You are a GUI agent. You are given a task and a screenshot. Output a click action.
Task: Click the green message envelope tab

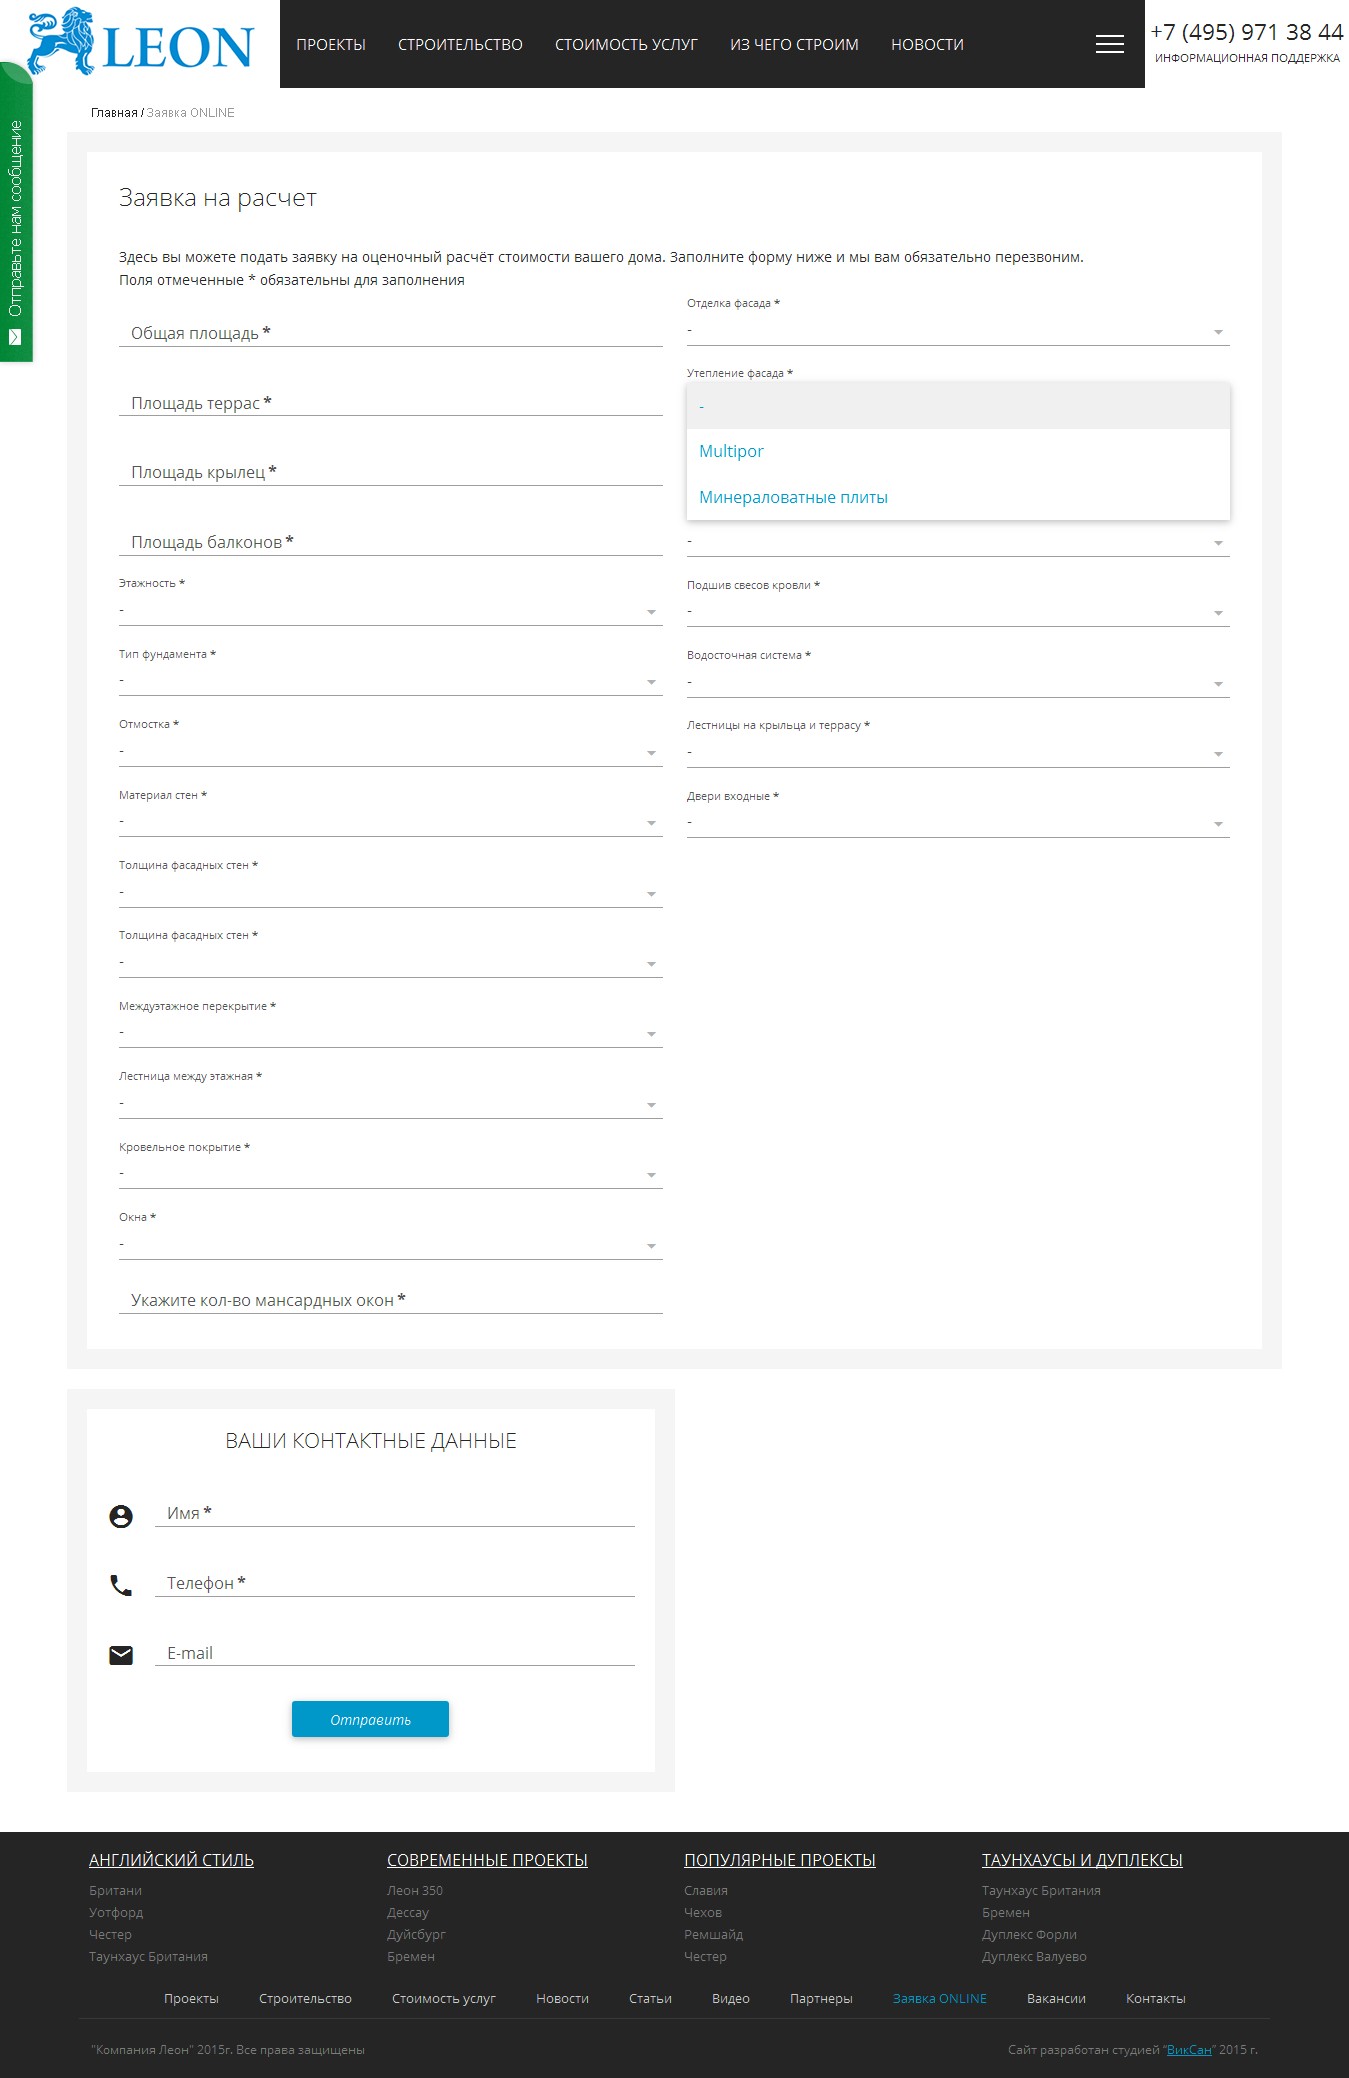[15, 337]
